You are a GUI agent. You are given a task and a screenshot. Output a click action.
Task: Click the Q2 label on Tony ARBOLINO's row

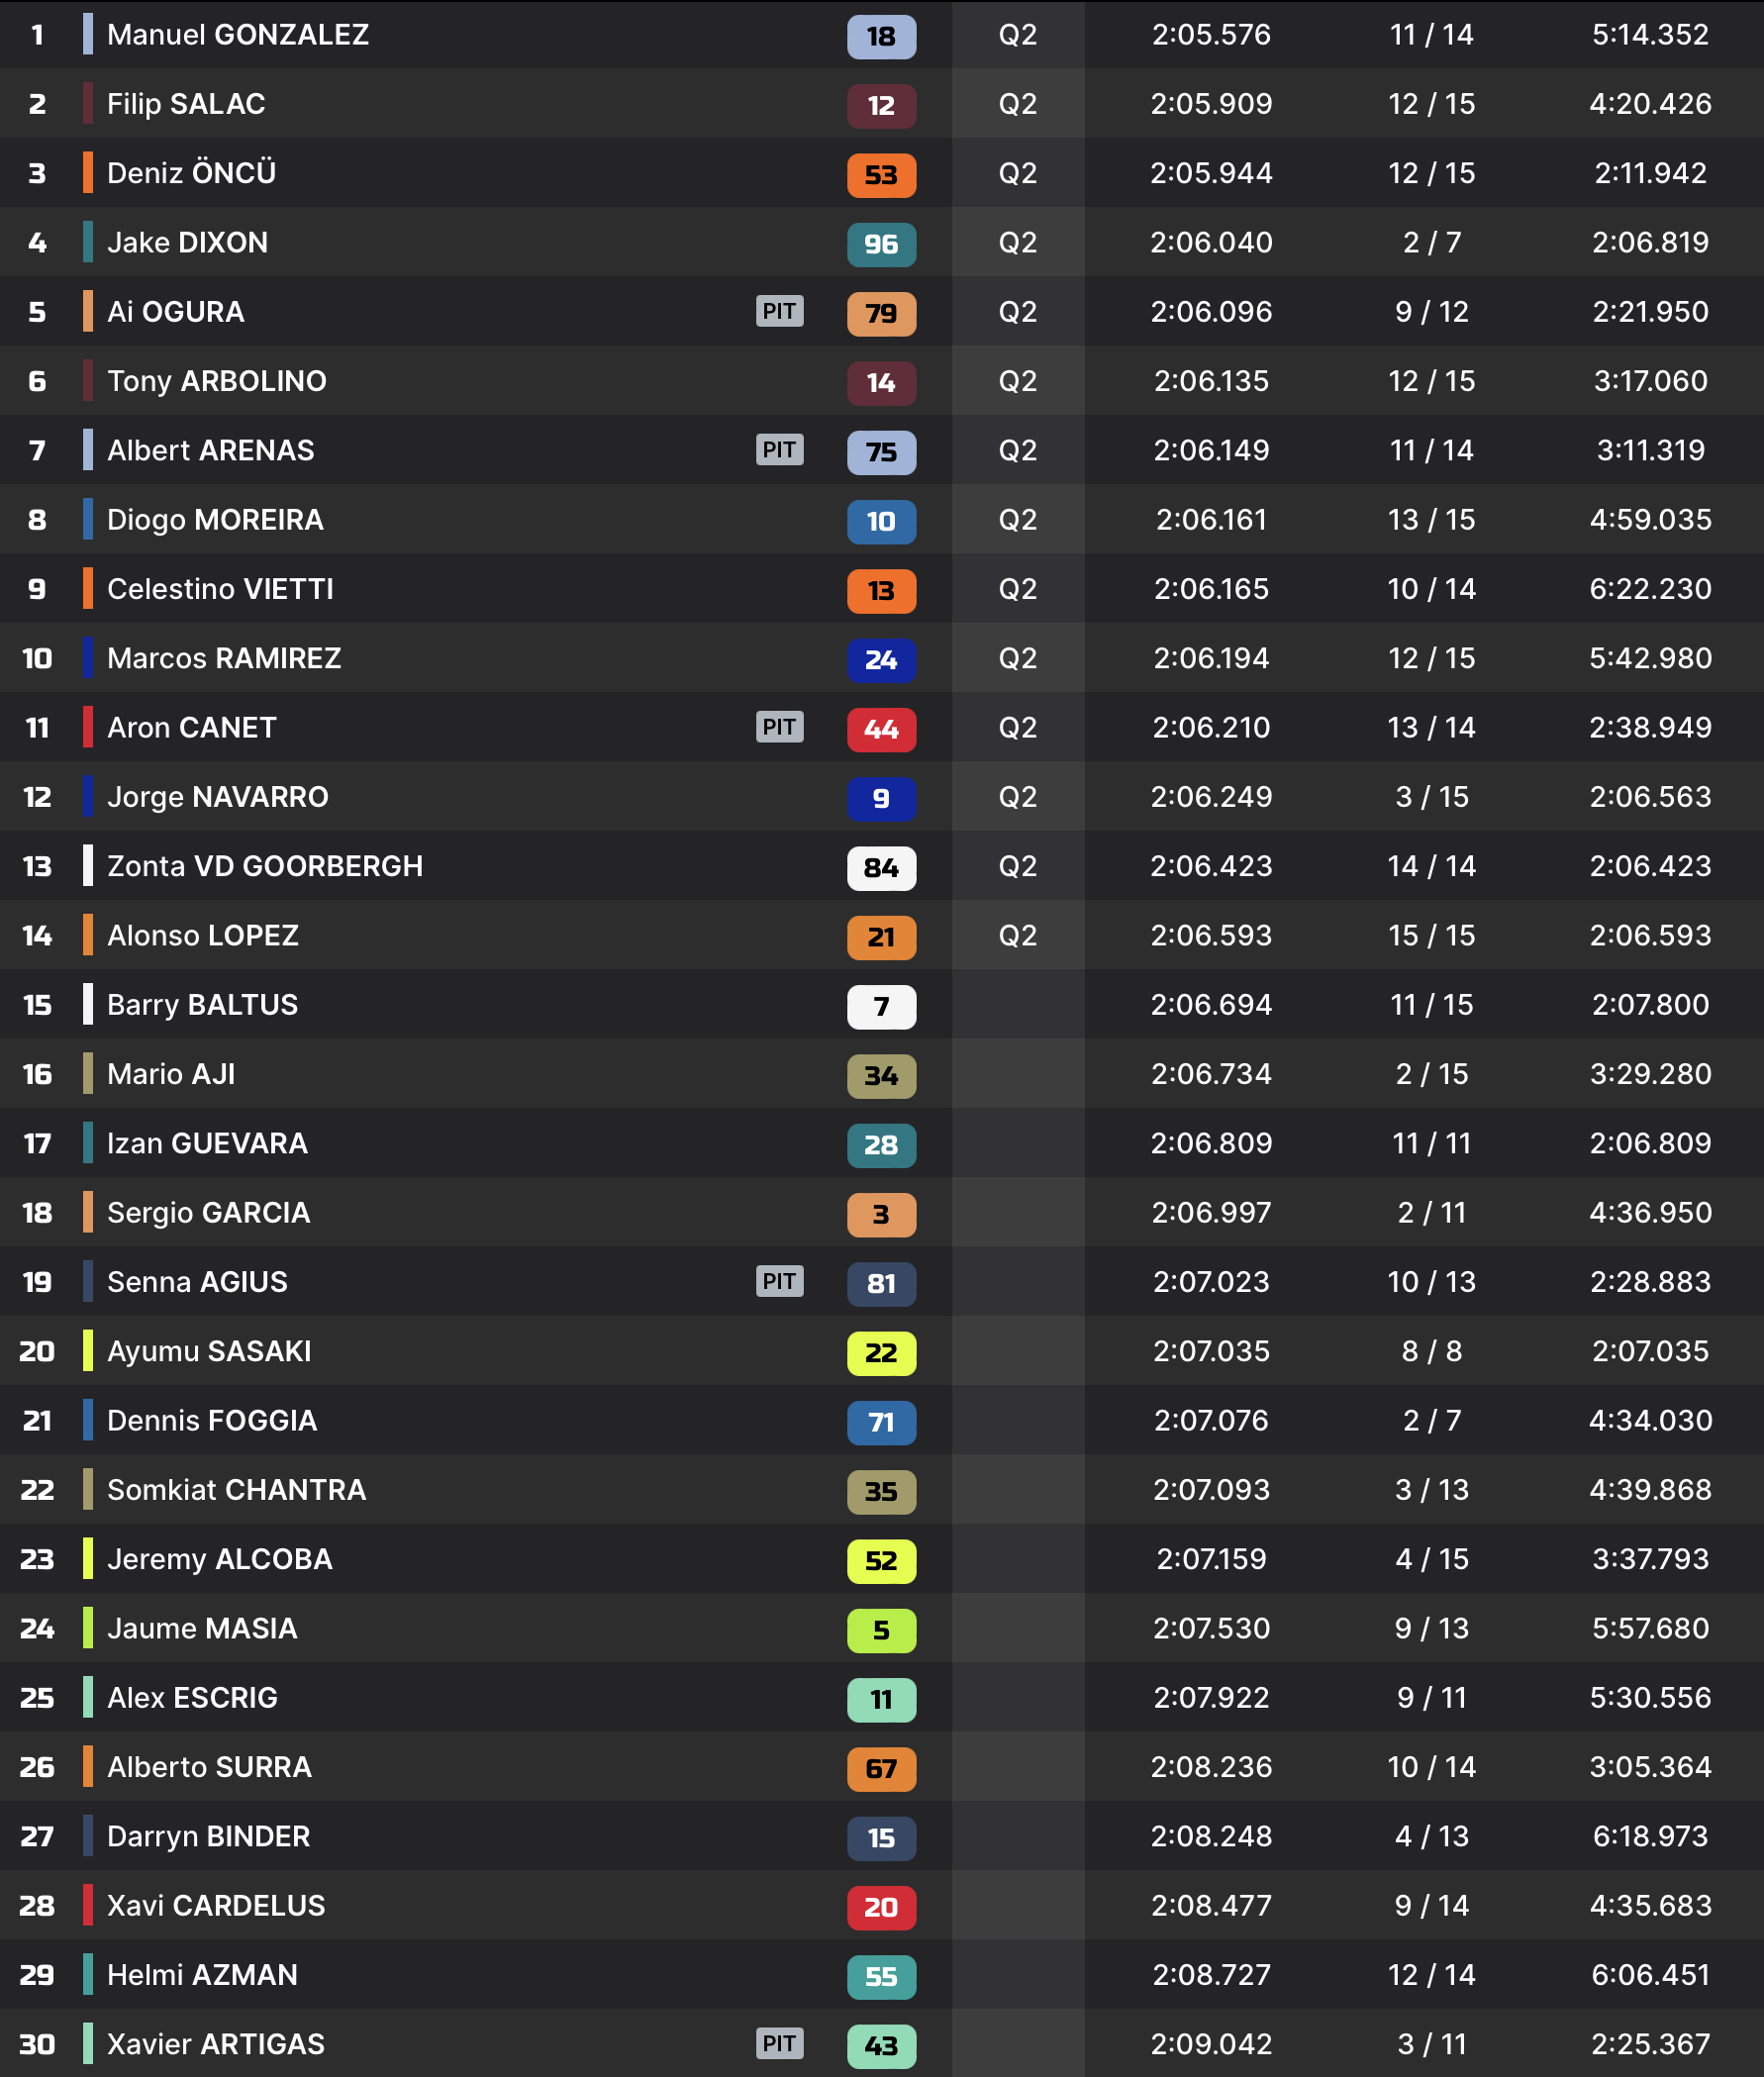click(x=1017, y=381)
